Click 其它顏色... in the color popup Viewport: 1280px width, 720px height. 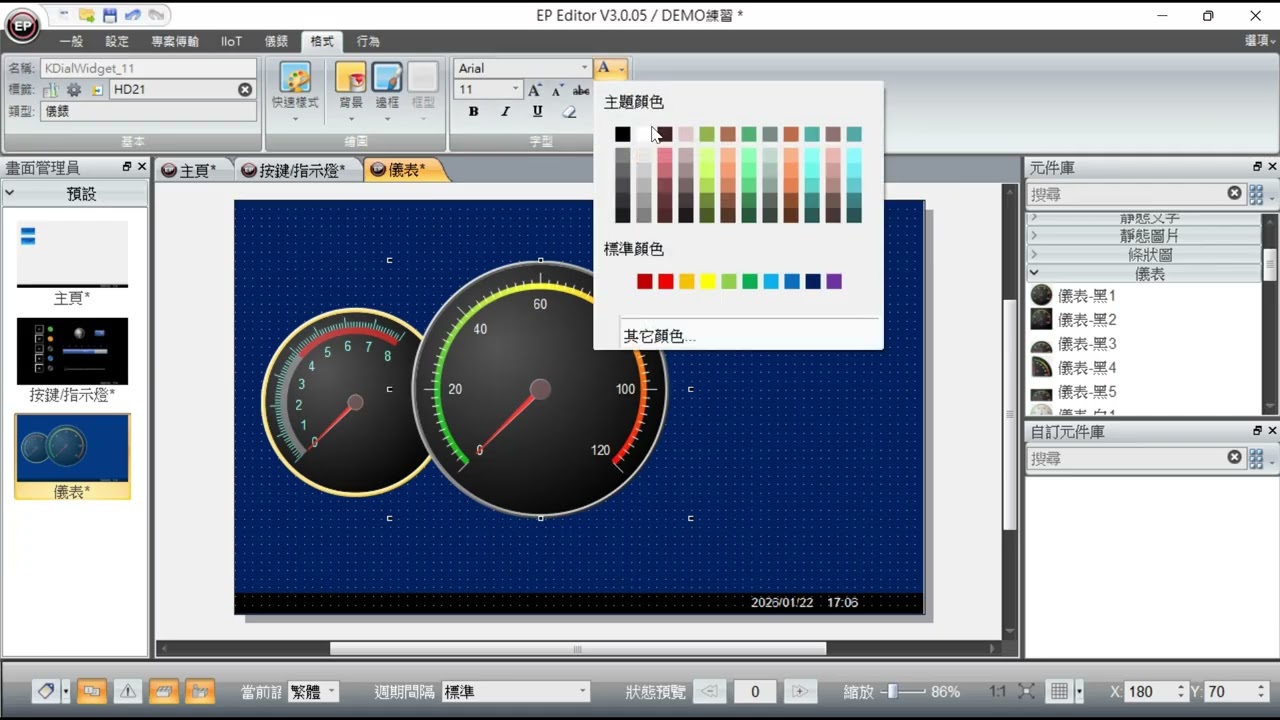(660, 336)
